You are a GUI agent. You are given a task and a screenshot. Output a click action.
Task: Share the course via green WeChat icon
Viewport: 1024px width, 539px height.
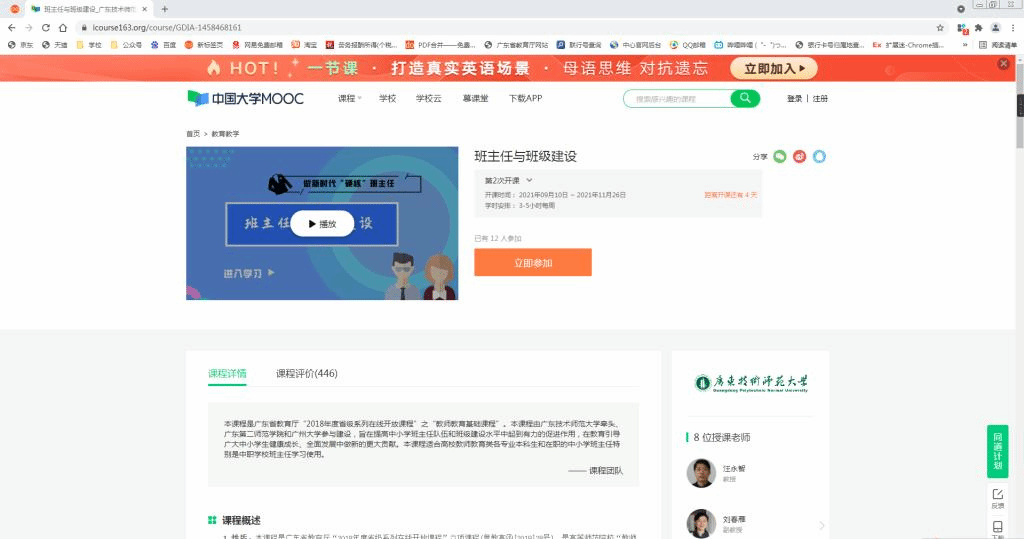(x=780, y=157)
